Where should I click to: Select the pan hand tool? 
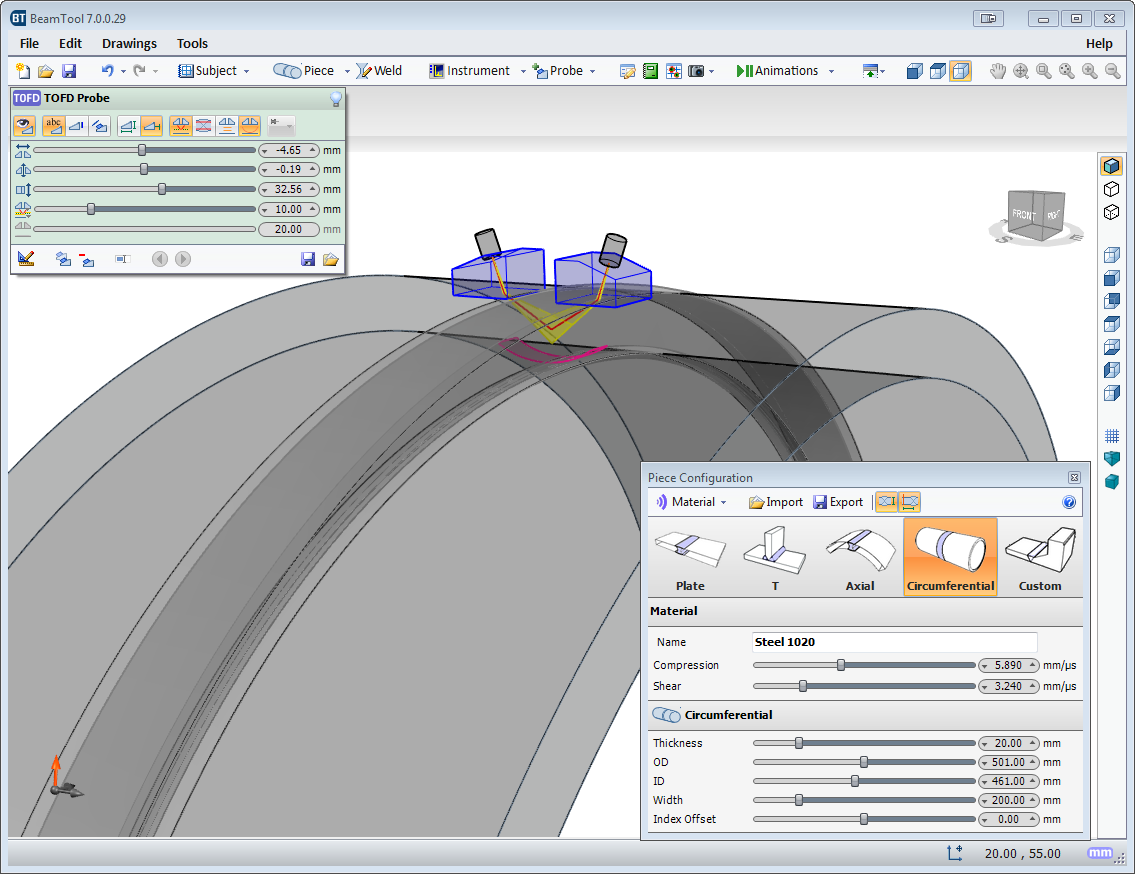[x=997, y=71]
